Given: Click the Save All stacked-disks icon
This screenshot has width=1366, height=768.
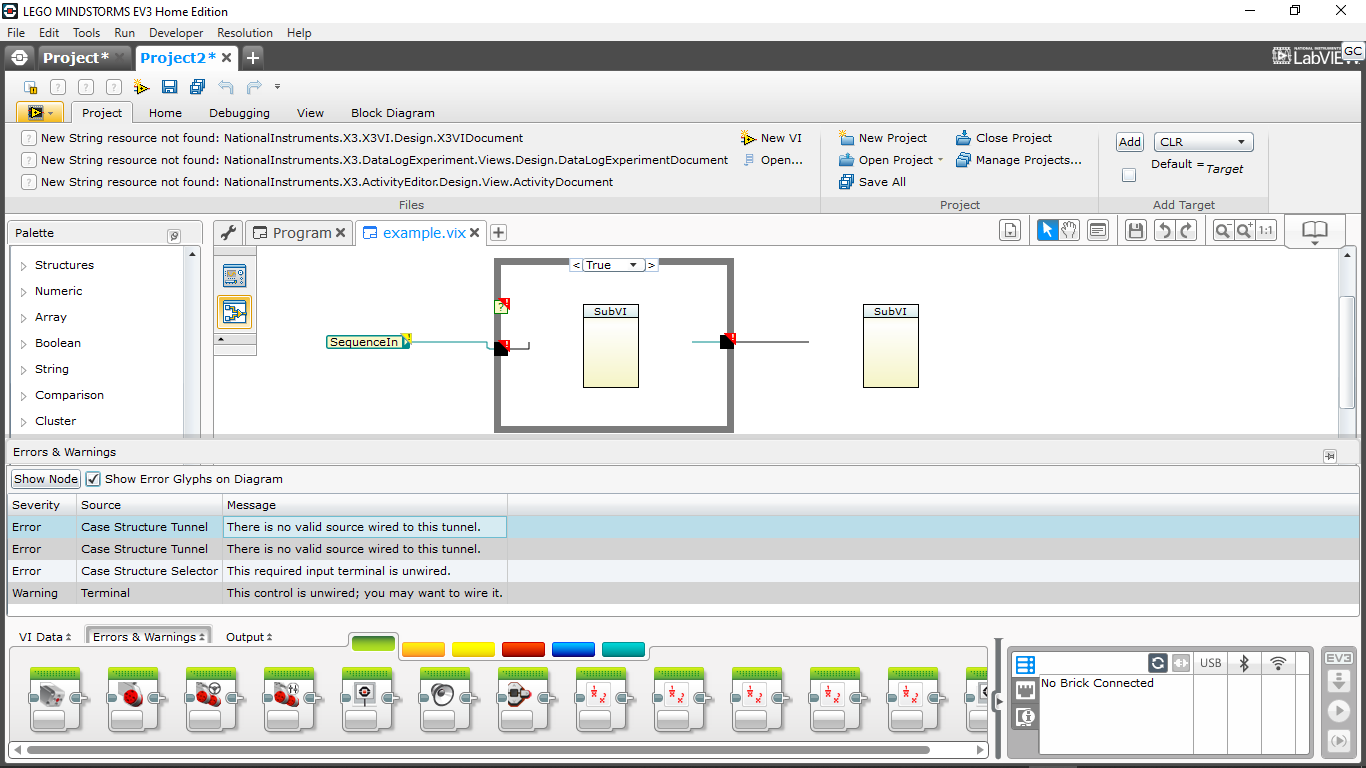Looking at the screenshot, I should 197,87.
